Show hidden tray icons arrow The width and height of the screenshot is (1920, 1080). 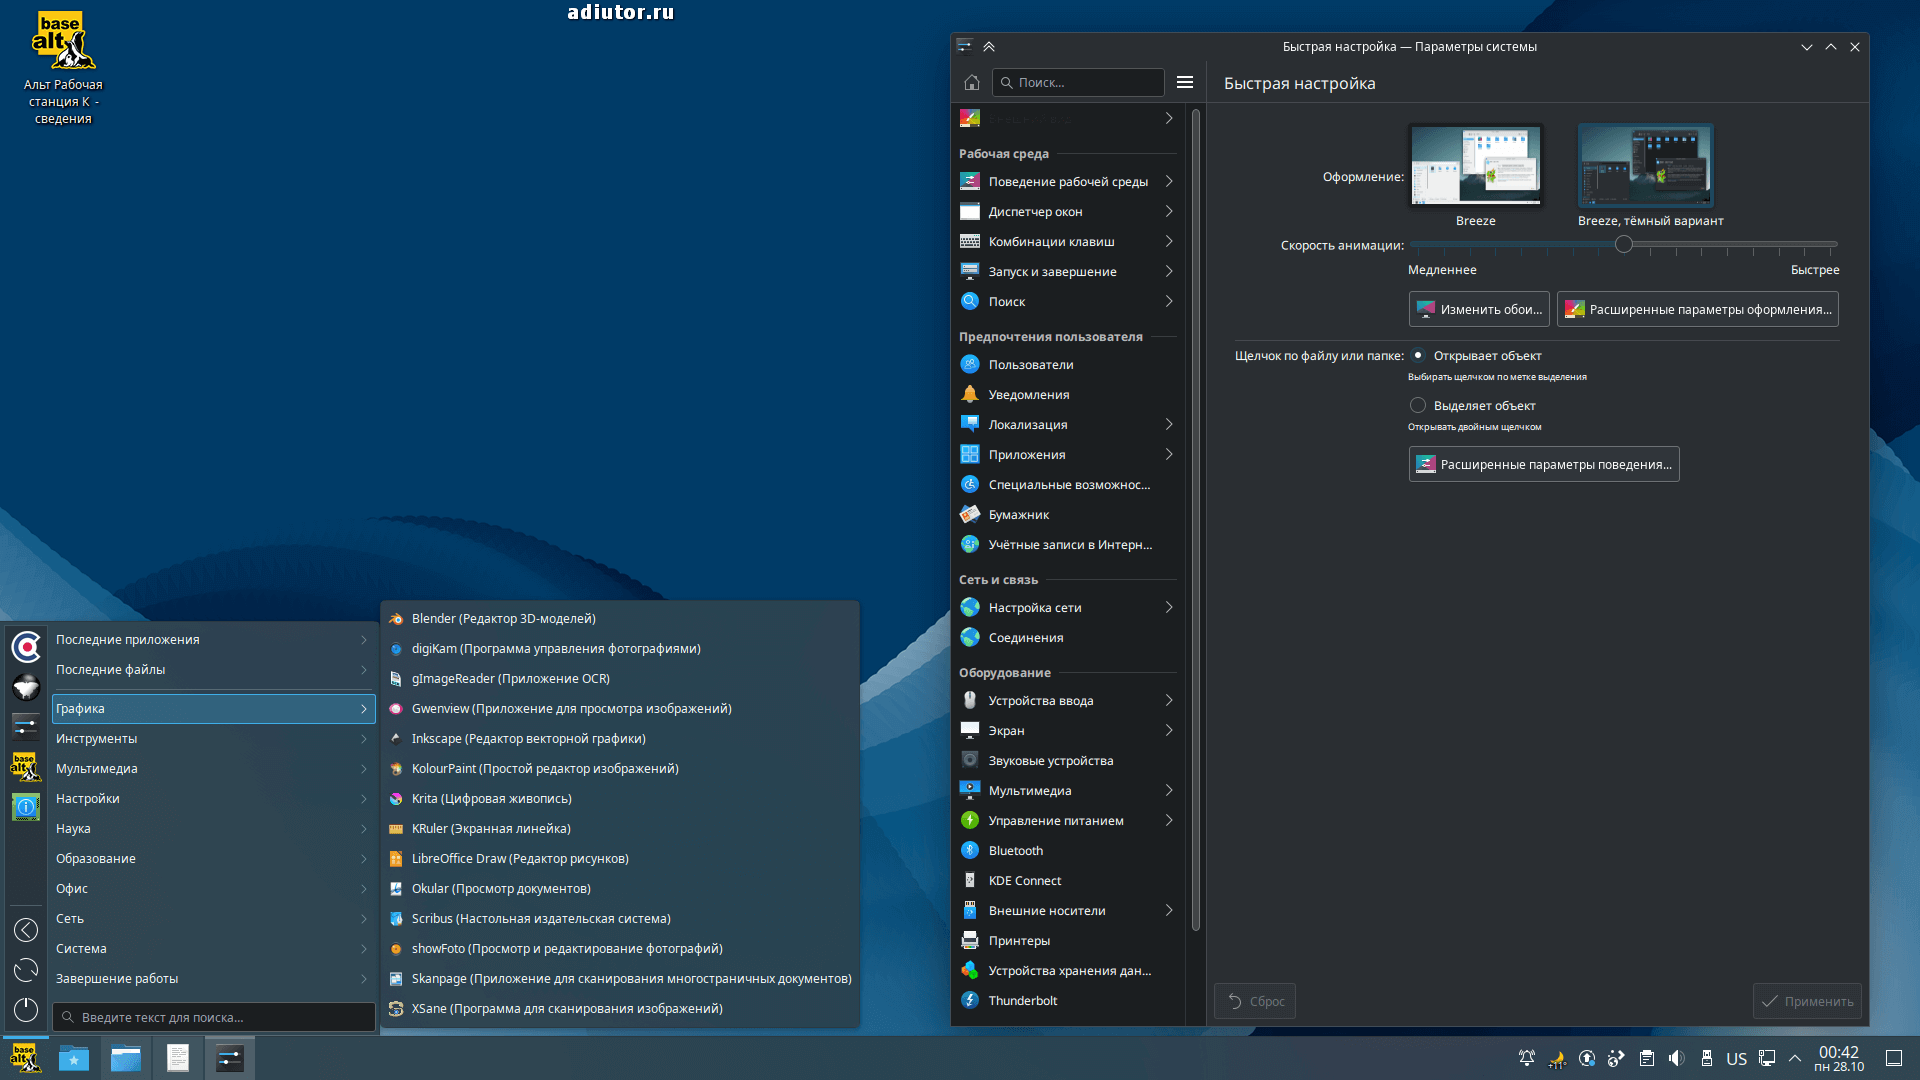pos(1795,1058)
